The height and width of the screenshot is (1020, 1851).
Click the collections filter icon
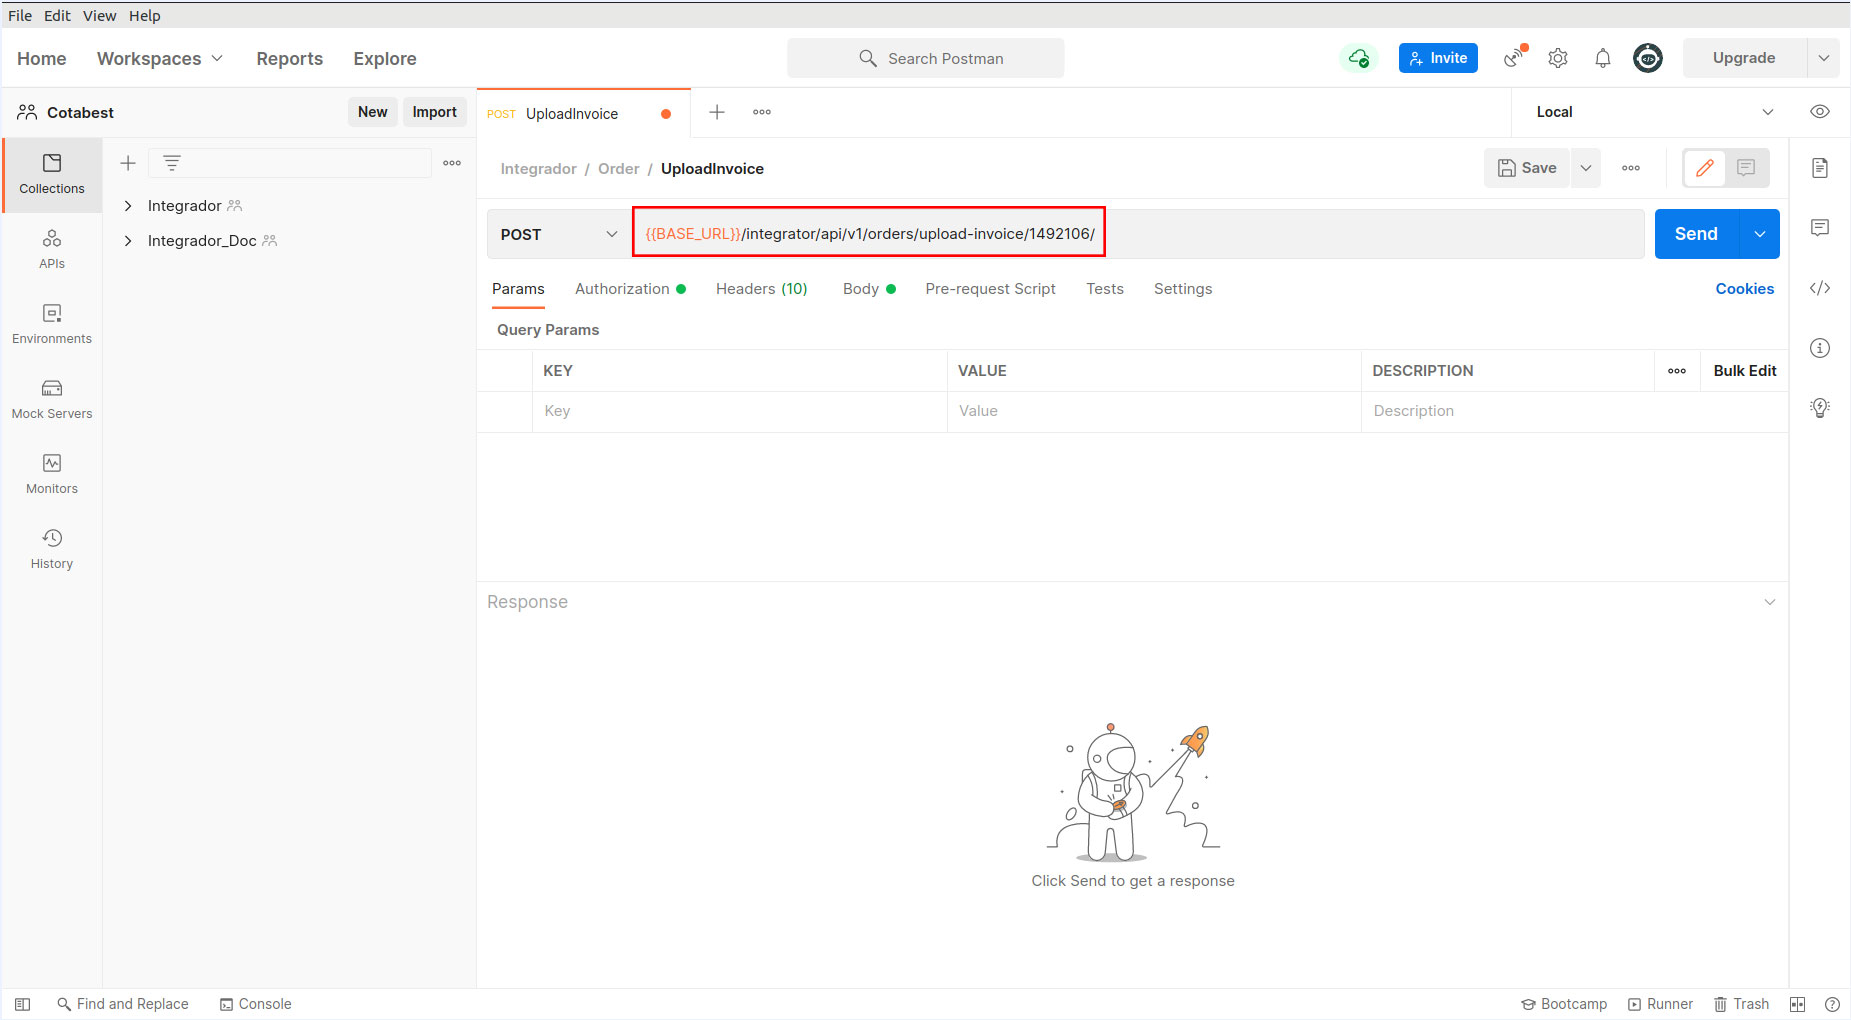(172, 163)
